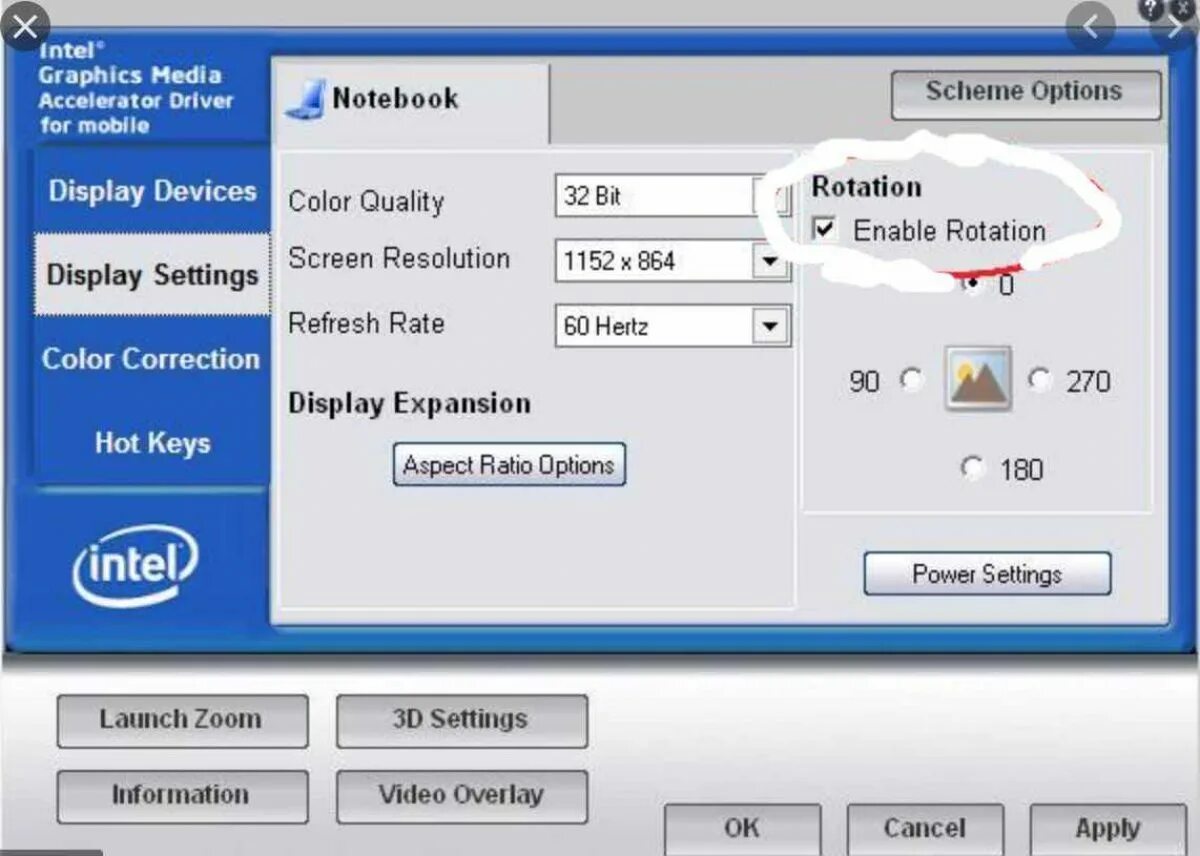Viewport: 1200px width, 856px height.
Task: Click the Cancel button
Action: point(925,829)
